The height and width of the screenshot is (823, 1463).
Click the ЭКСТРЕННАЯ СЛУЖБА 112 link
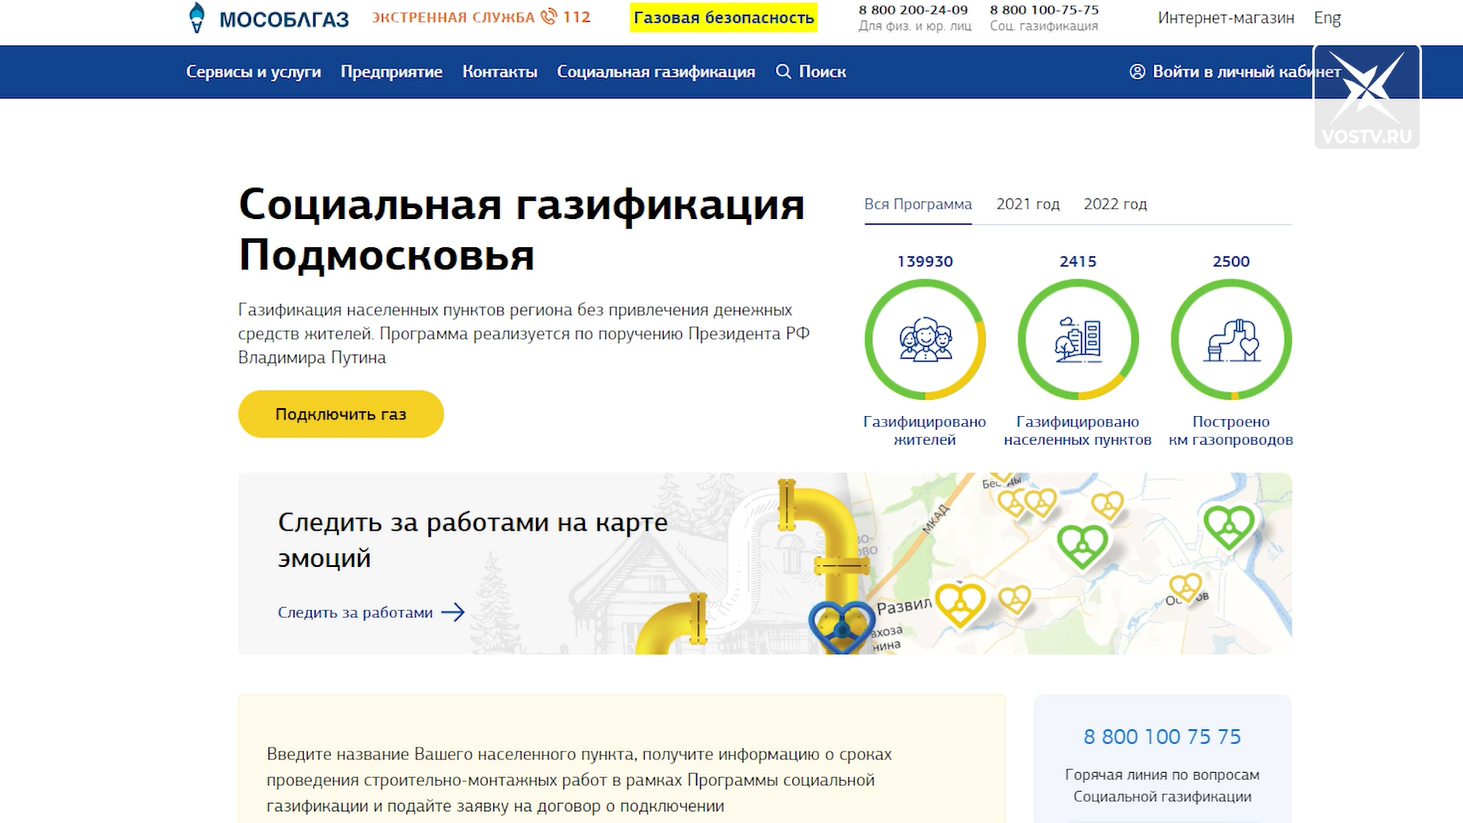pos(481,17)
